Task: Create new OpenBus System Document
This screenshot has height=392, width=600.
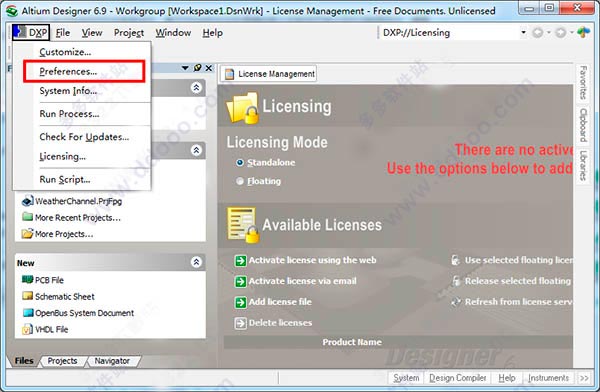Action: tap(85, 313)
